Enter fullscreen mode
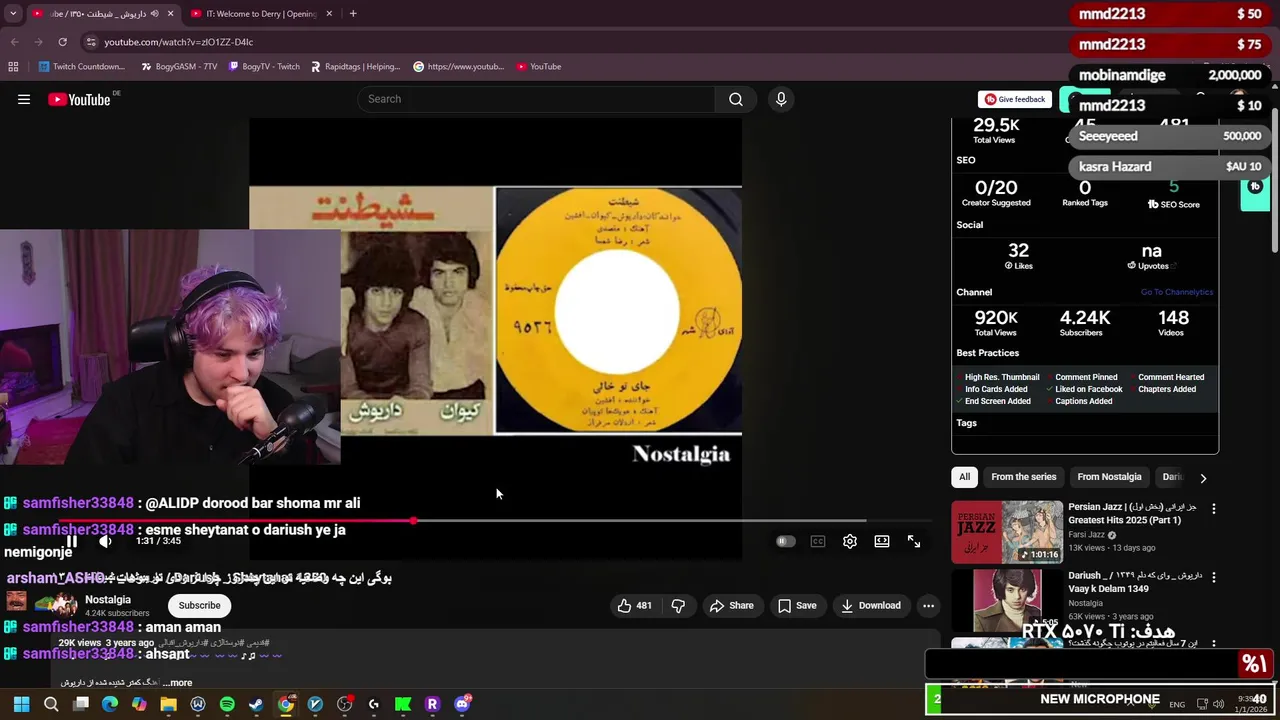 [914, 541]
